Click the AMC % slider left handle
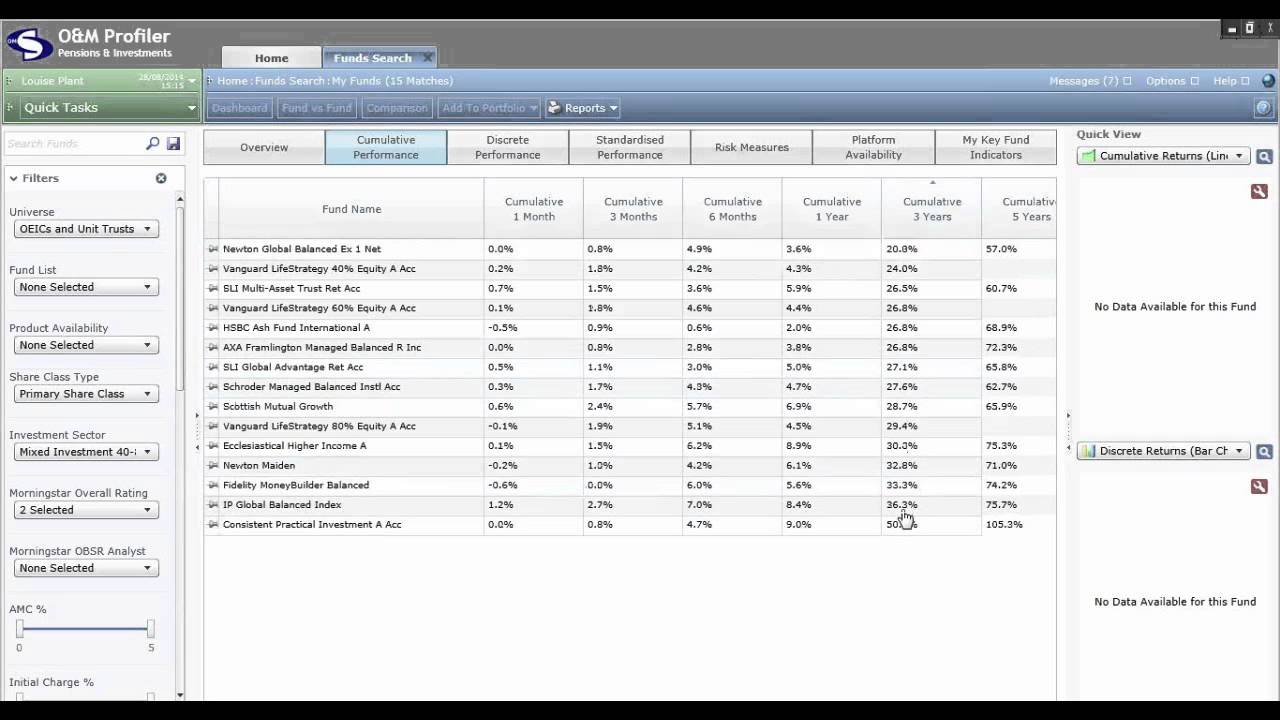Image resolution: width=1280 pixels, height=720 pixels. point(19,629)
